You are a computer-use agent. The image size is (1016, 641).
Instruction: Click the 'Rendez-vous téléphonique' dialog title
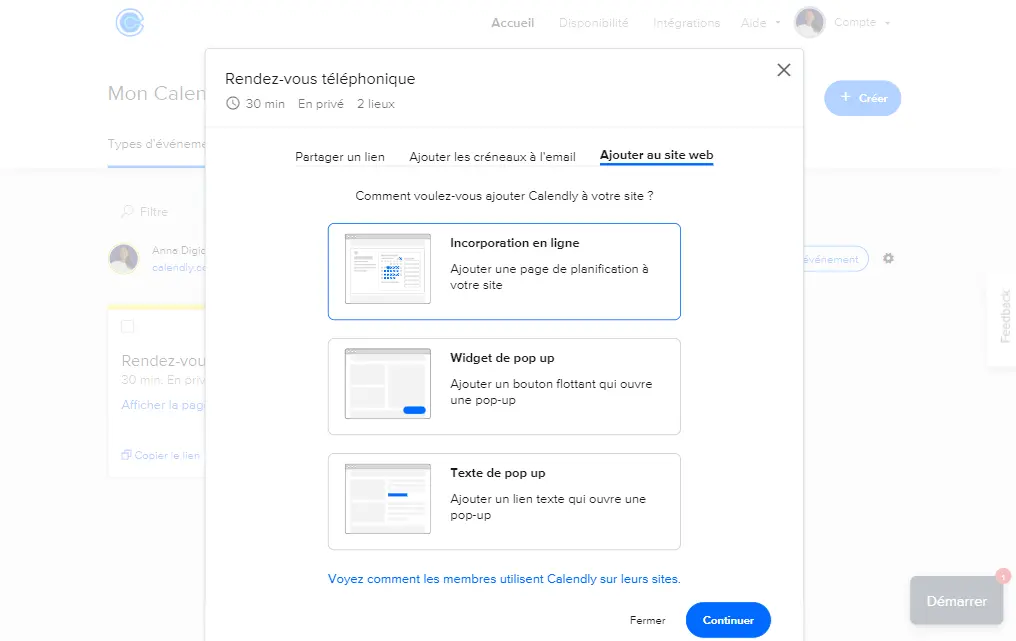(x=320, y=79)
